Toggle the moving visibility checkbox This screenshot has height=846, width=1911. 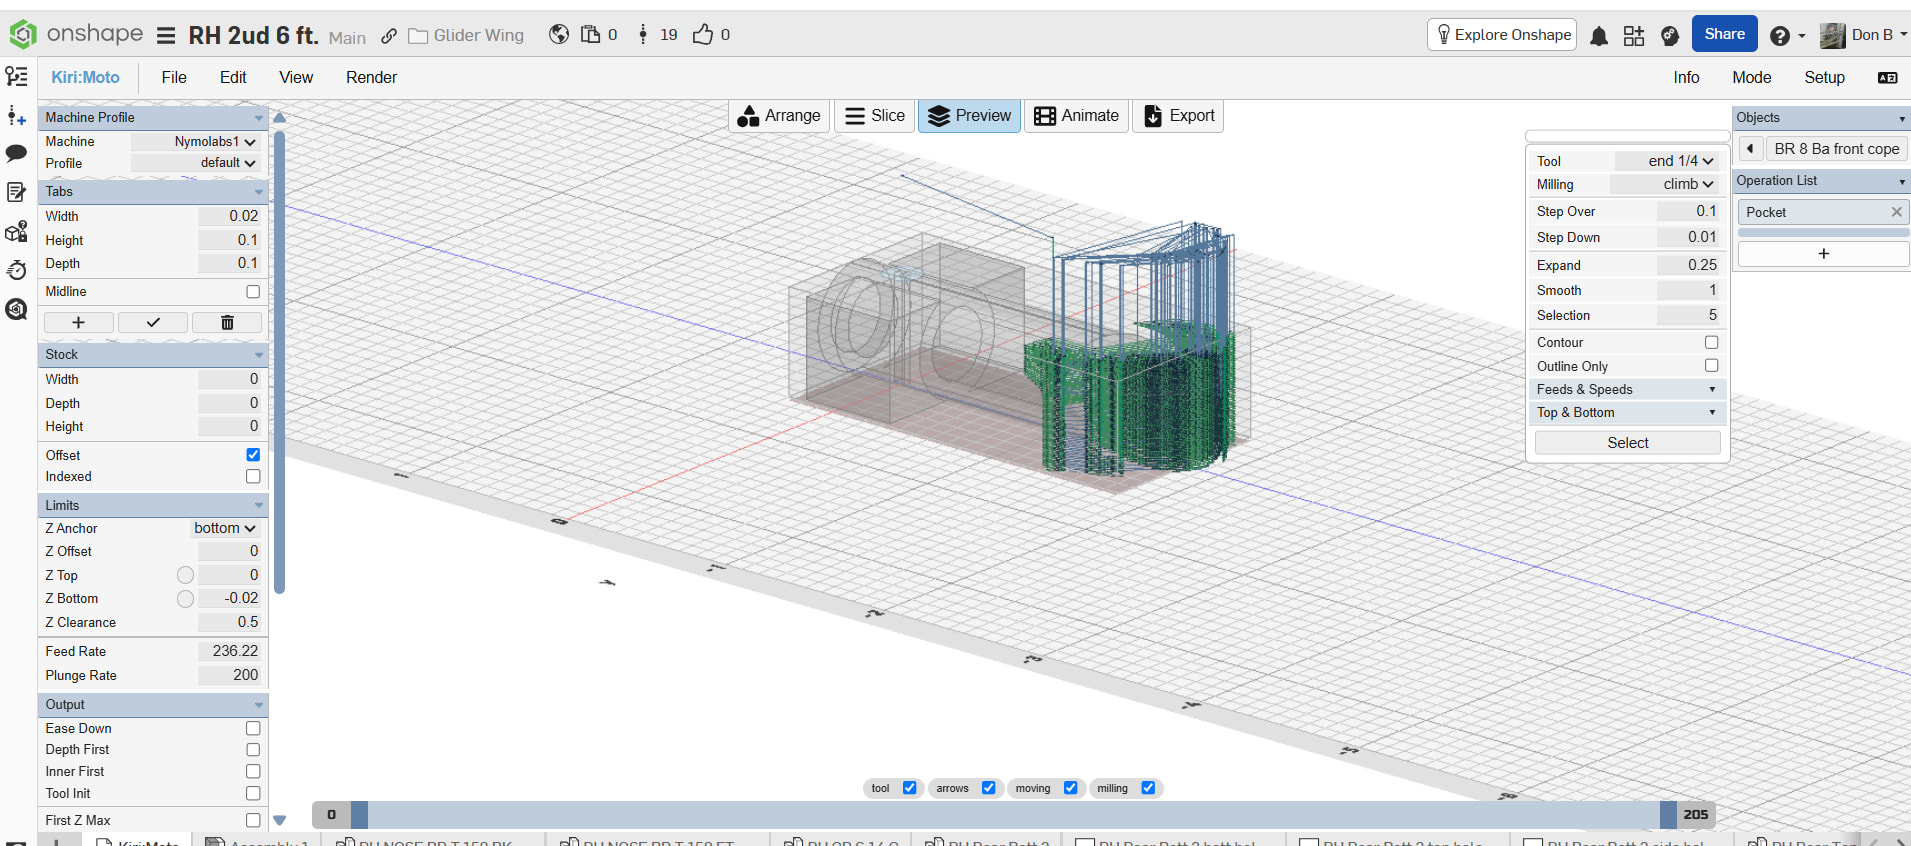tap(1070, 788)
